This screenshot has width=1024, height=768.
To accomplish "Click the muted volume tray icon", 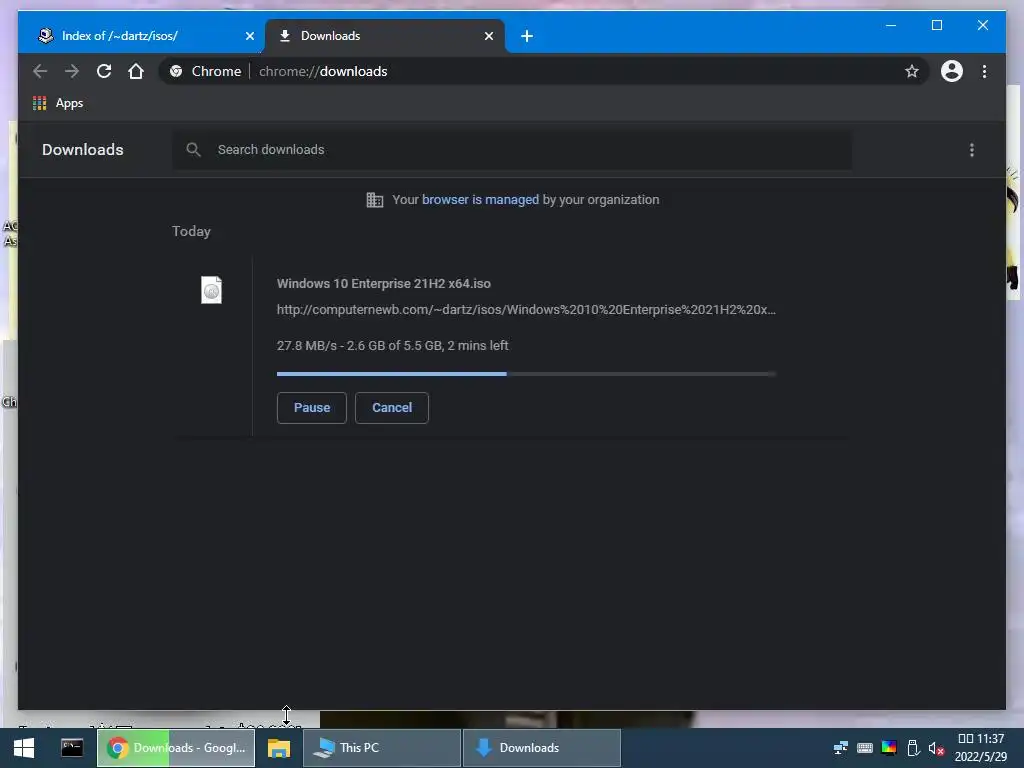I will coord(936,748).
